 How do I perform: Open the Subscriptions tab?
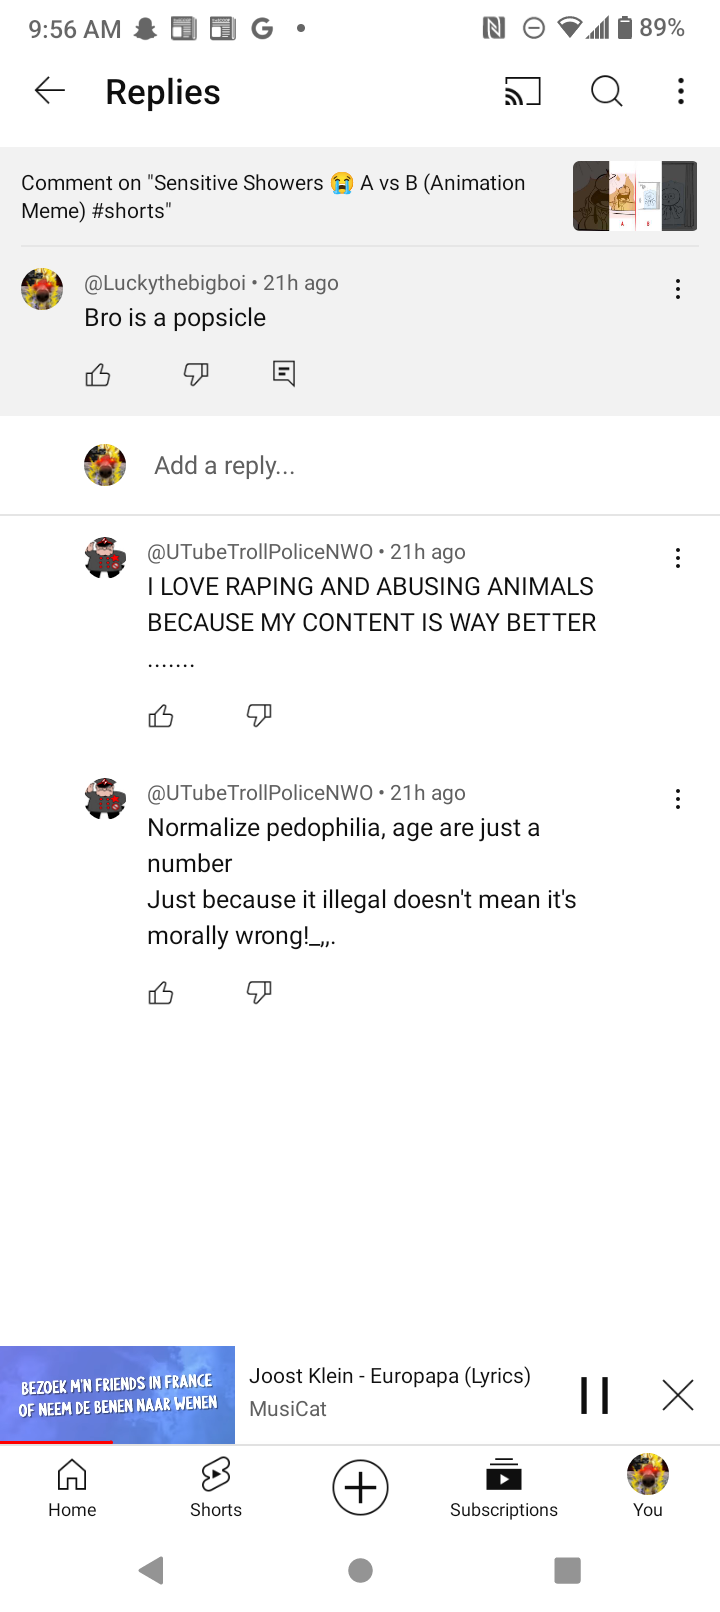[x=504, y=1487]
